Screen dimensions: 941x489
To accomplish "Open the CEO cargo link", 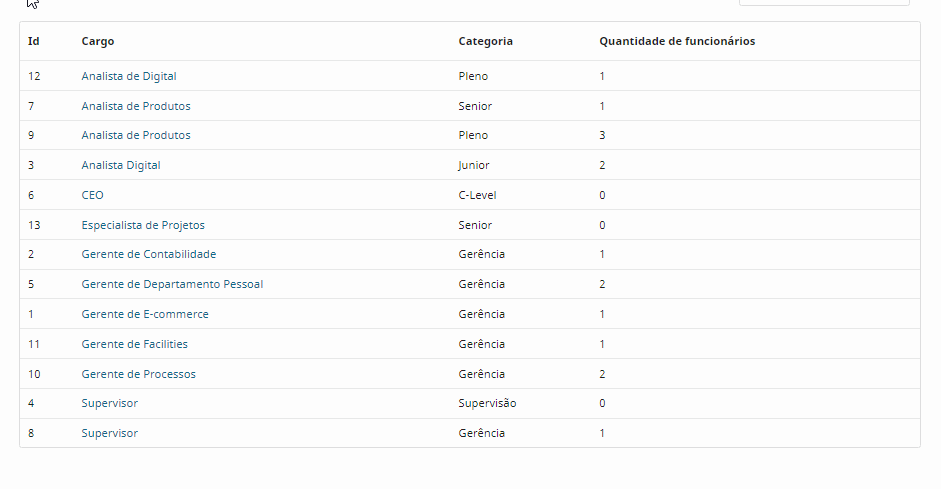I will (92, 195).
